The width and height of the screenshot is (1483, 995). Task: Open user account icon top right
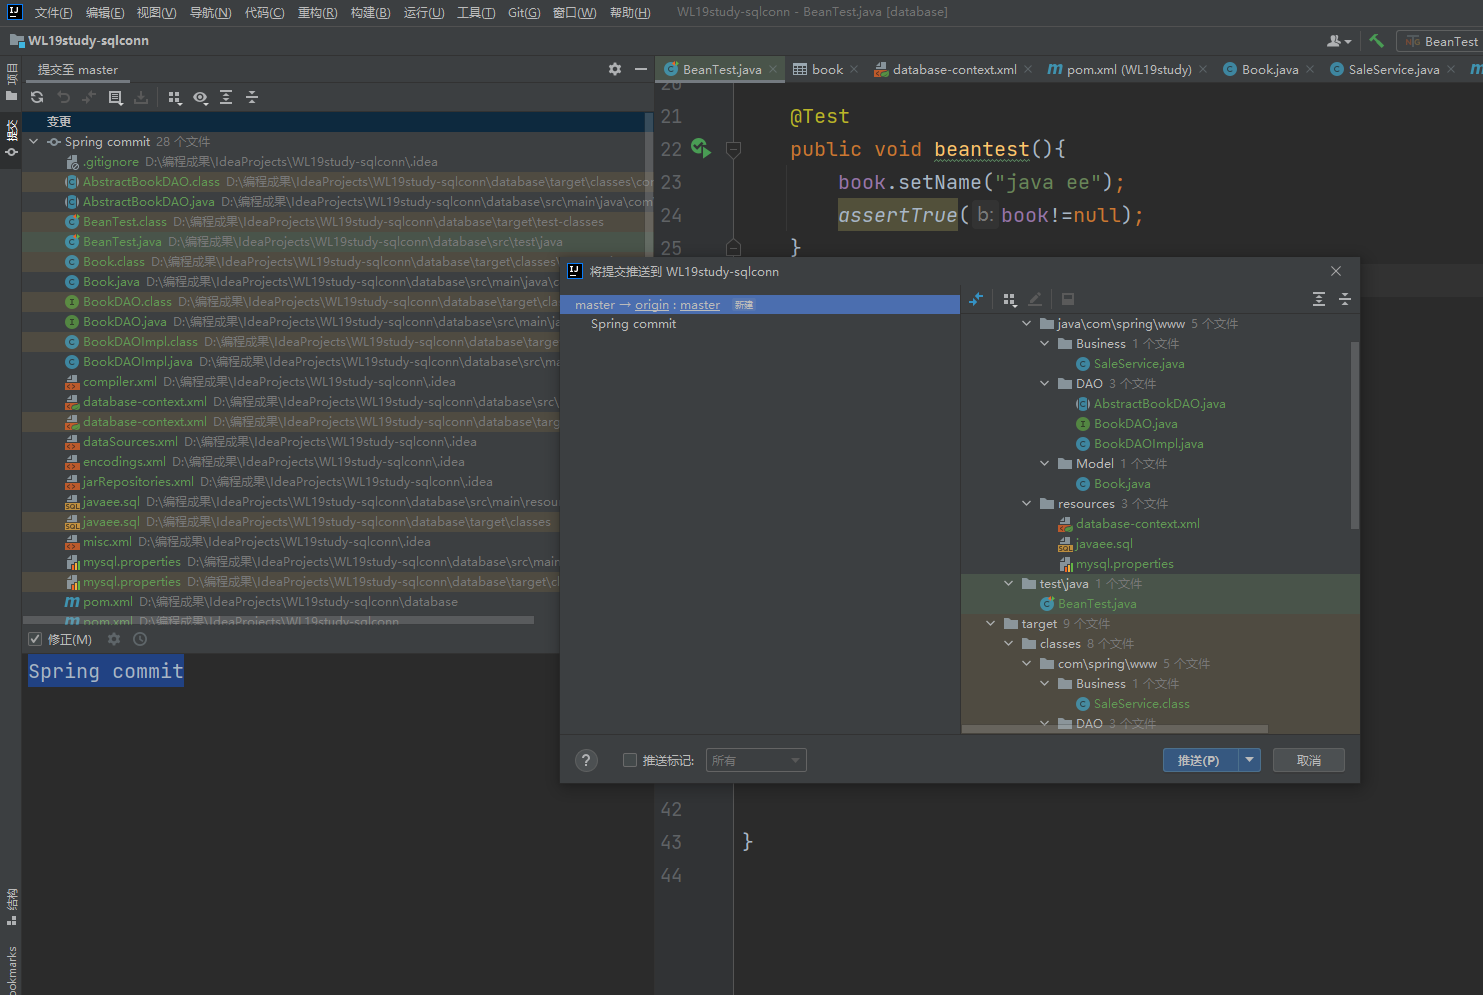click(1338, 41)
